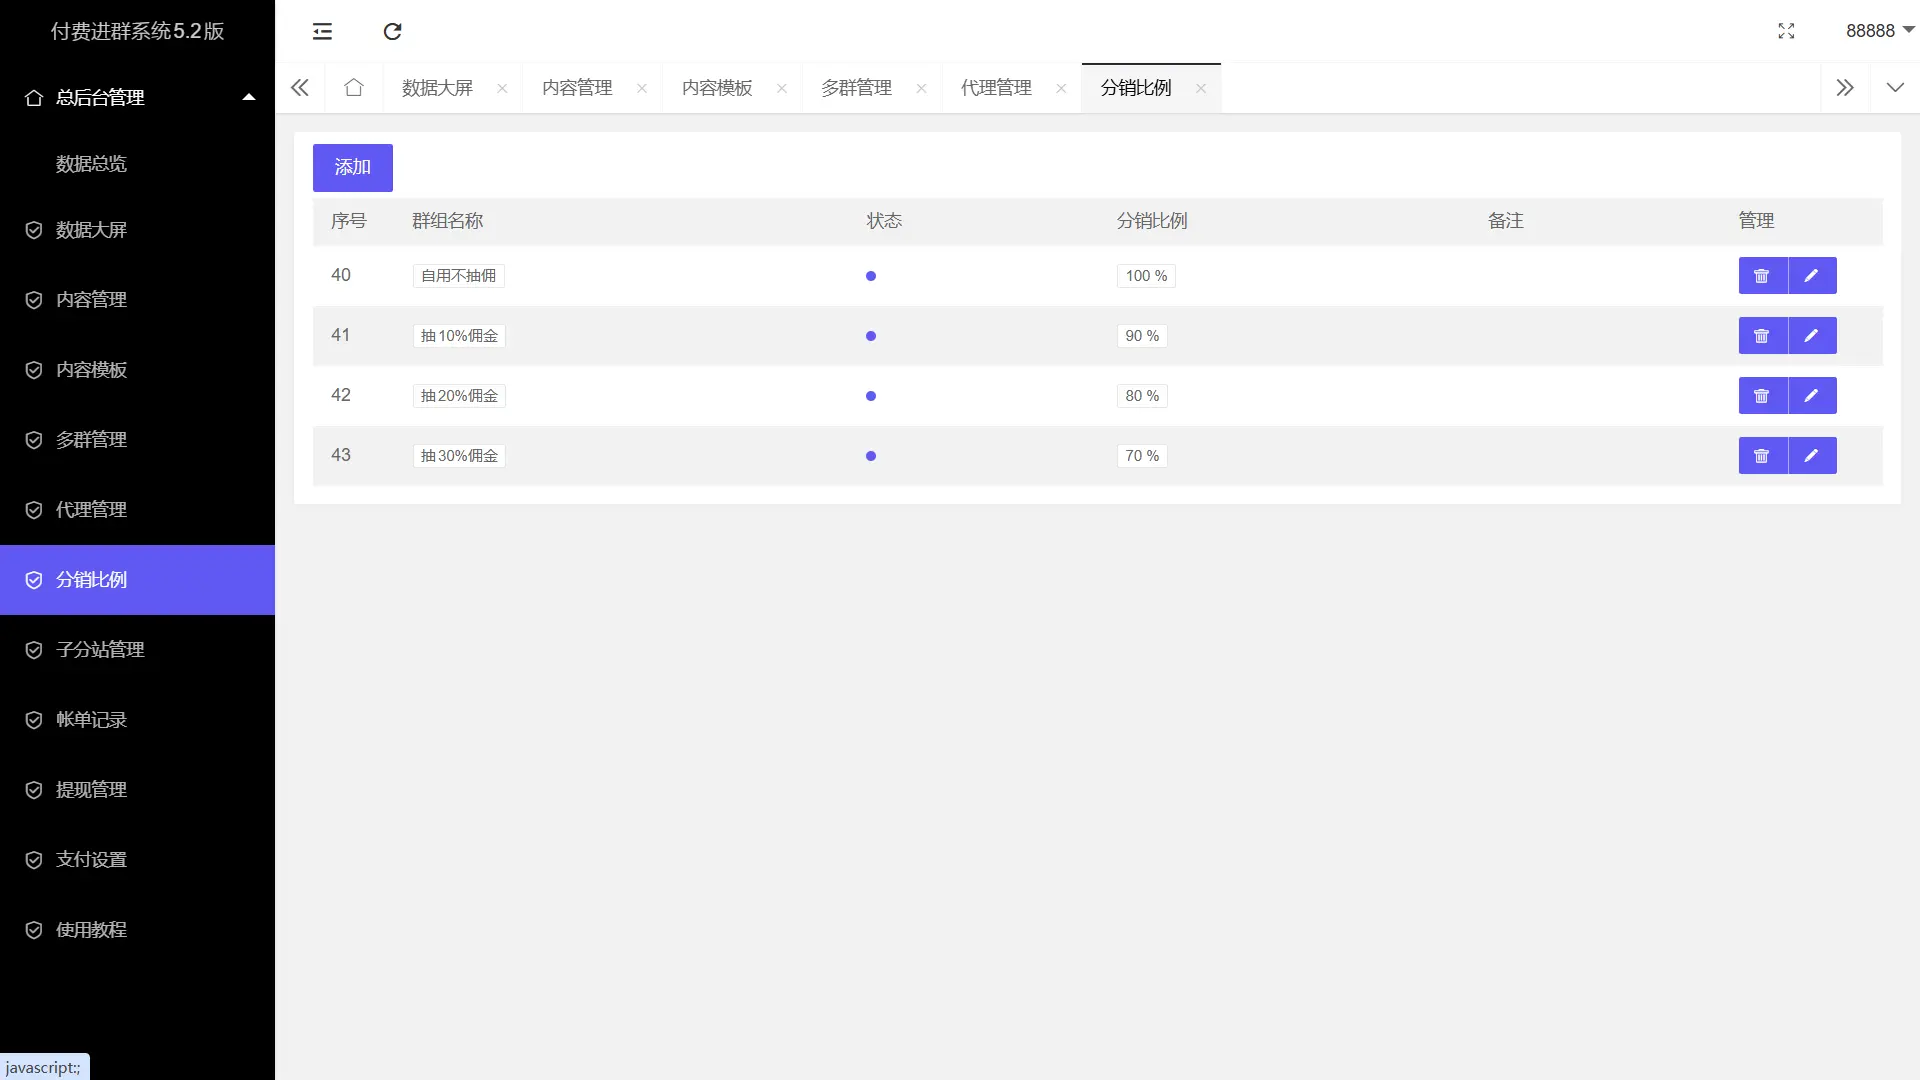This screenshot has height=1080, width=1920.
Task: Go to home tab icon
Action: pos(353,88)
